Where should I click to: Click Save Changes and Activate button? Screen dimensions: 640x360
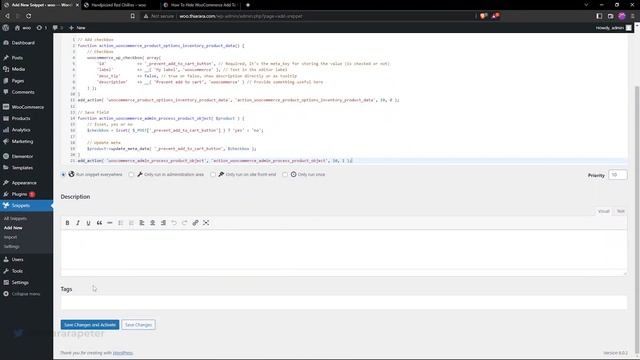(x=90, y=324)
